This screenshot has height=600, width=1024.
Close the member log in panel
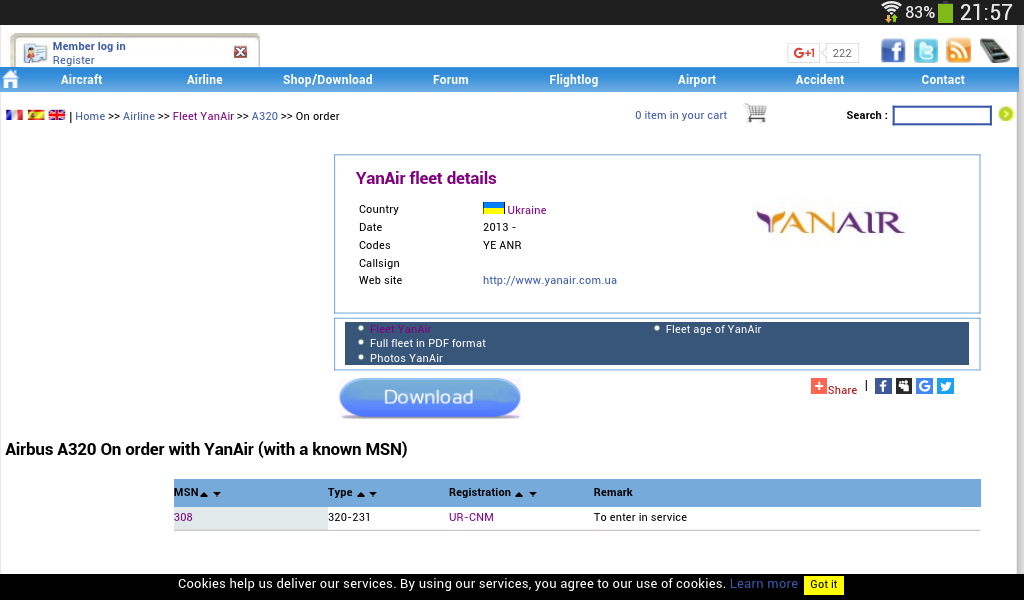[240, 52]
